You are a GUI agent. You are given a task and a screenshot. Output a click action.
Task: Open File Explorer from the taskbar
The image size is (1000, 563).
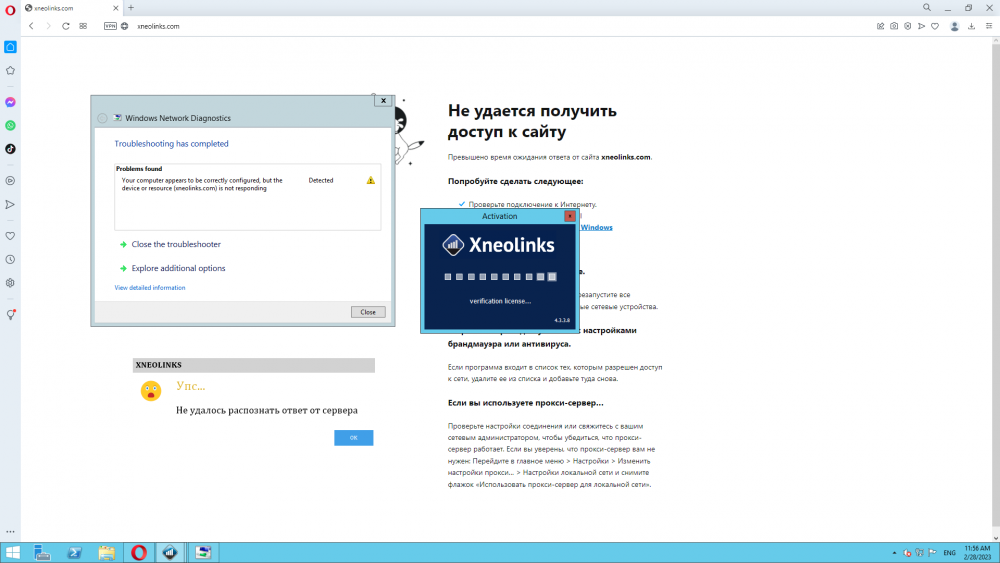pos(107,552)
